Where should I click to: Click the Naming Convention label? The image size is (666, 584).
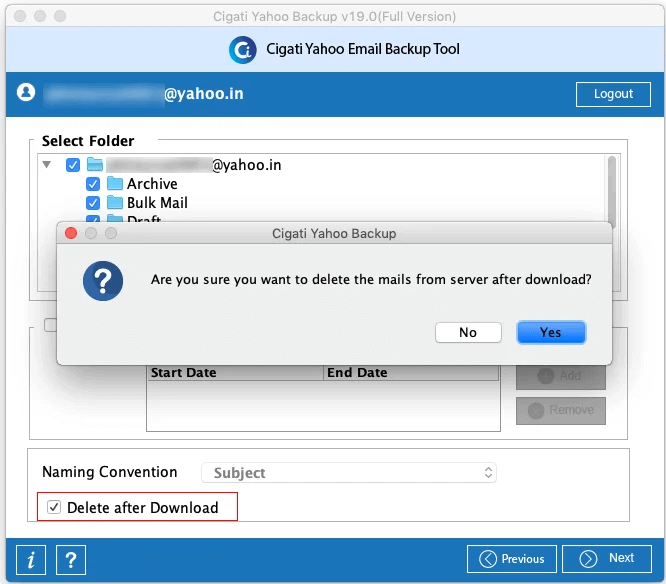tap(110, 472)
